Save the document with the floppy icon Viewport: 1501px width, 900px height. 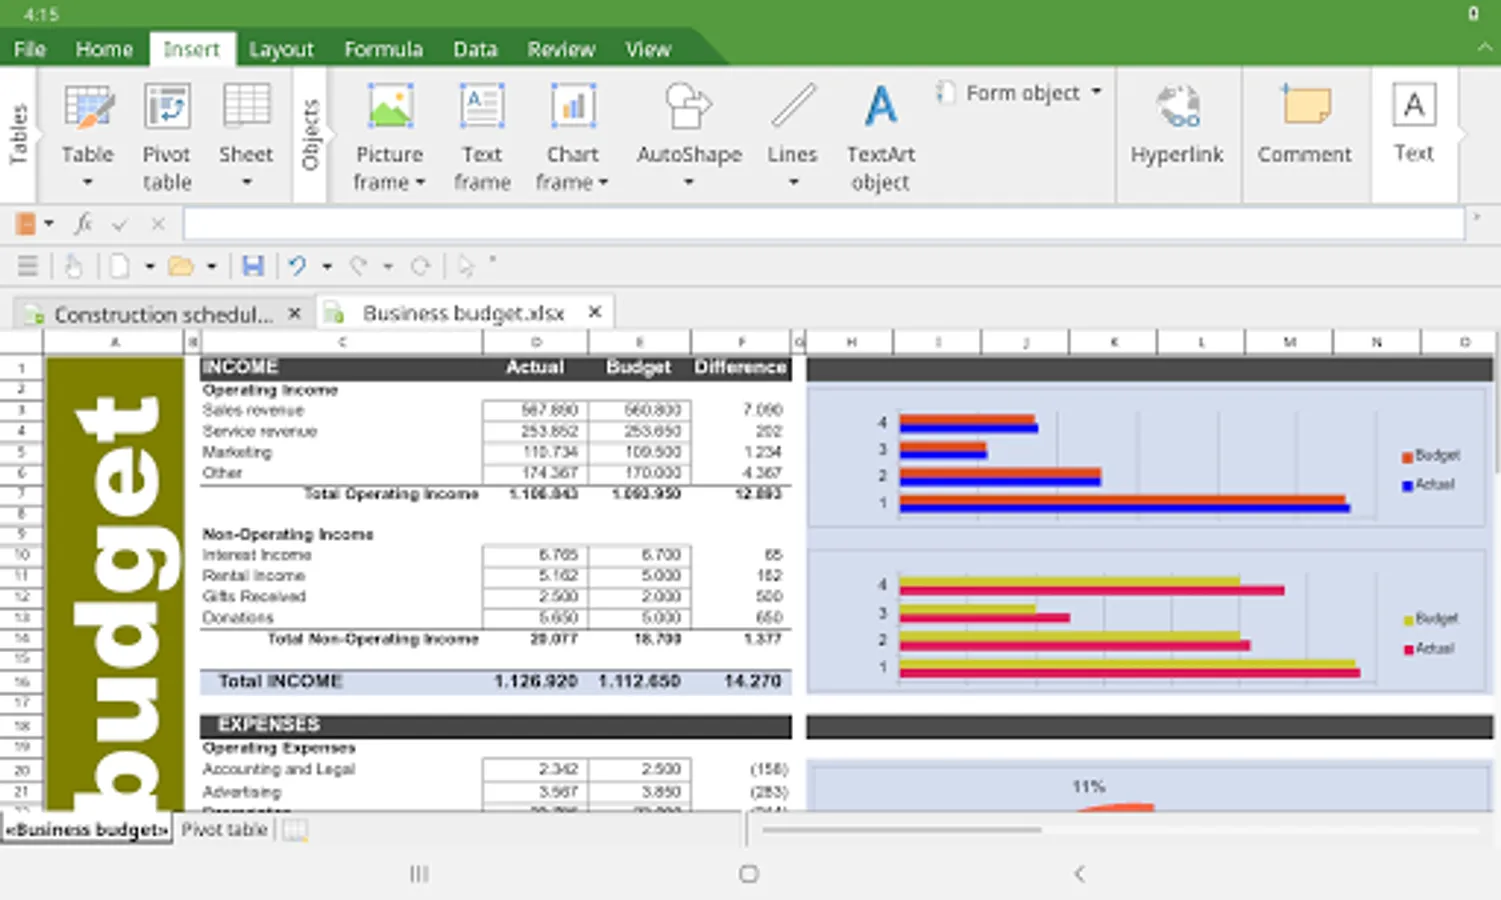click(x=253, y=266)
